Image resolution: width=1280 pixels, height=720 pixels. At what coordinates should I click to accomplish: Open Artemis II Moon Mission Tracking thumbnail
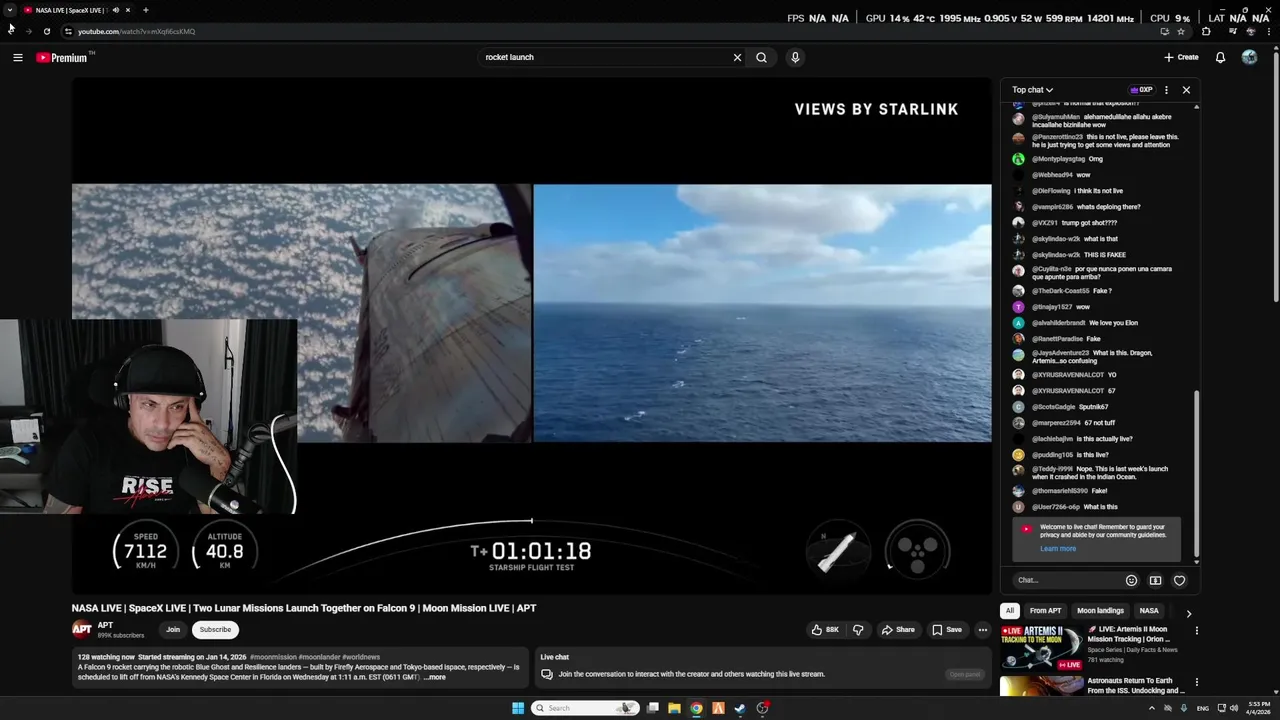click(1041, 647)
